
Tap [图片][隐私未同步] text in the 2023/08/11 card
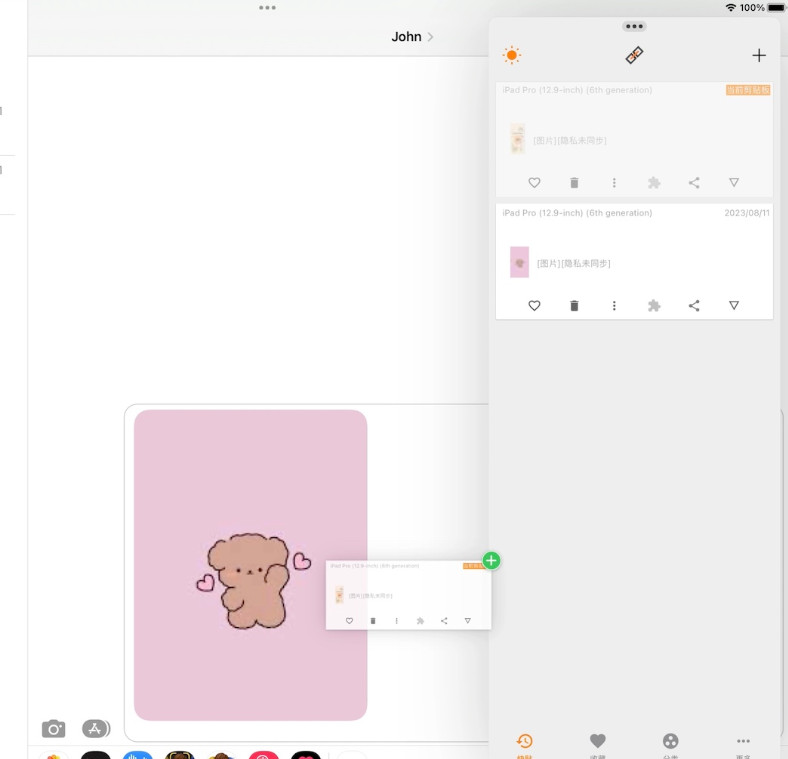pyautogui.click(x=573, y=263)
